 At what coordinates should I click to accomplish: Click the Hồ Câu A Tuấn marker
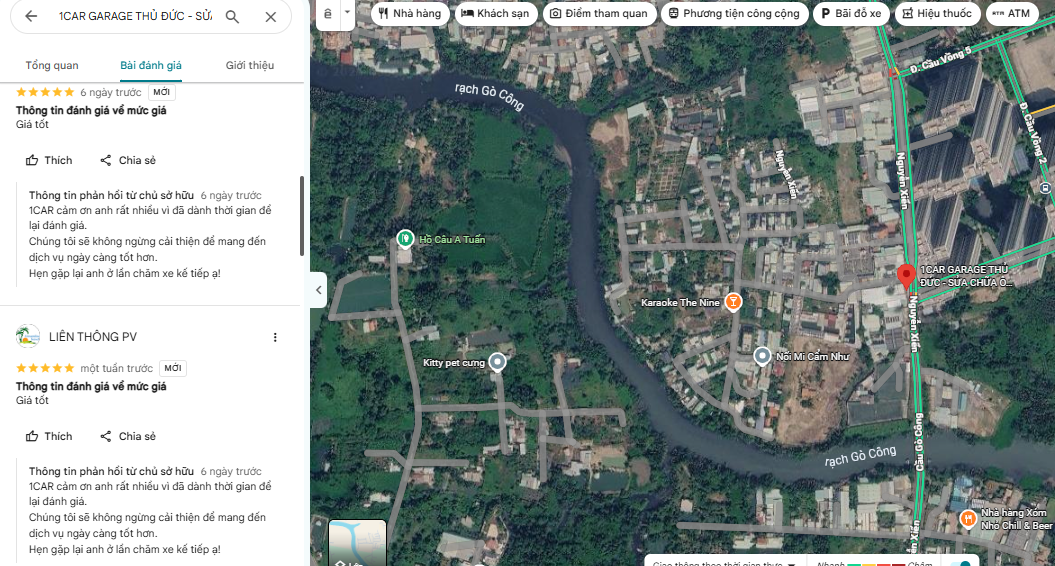click(x=405, y=239)
